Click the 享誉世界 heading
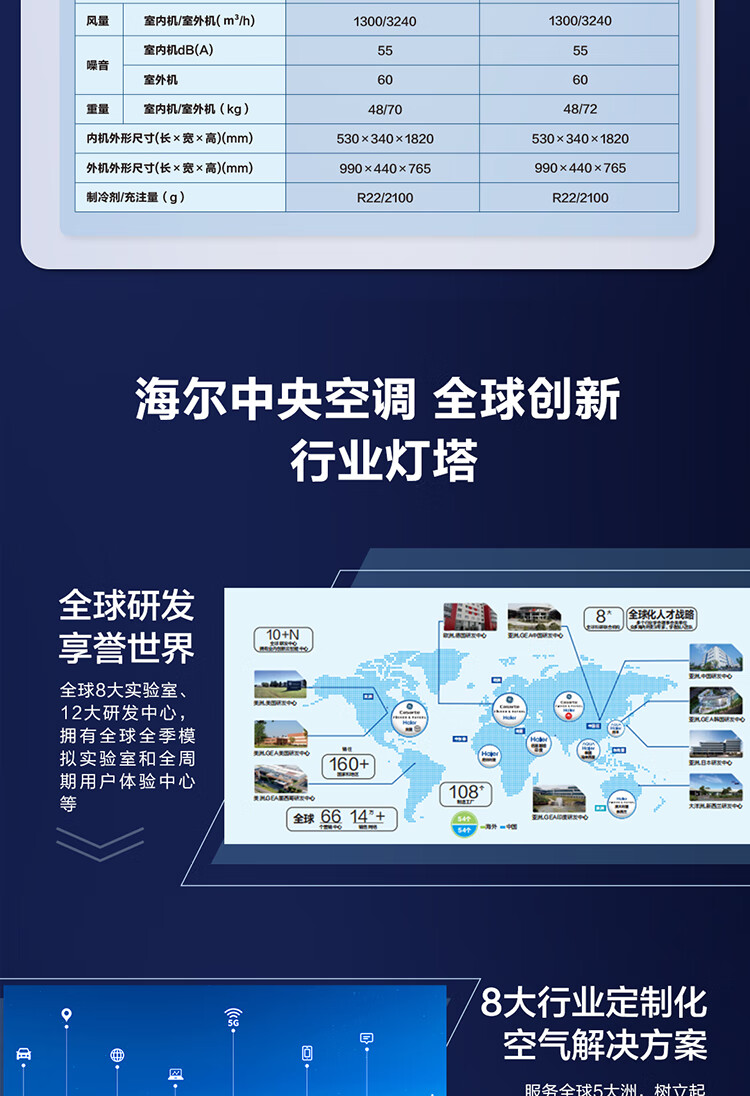The width and height of the screenshot is (750, 1096). (x=127, y=648)
